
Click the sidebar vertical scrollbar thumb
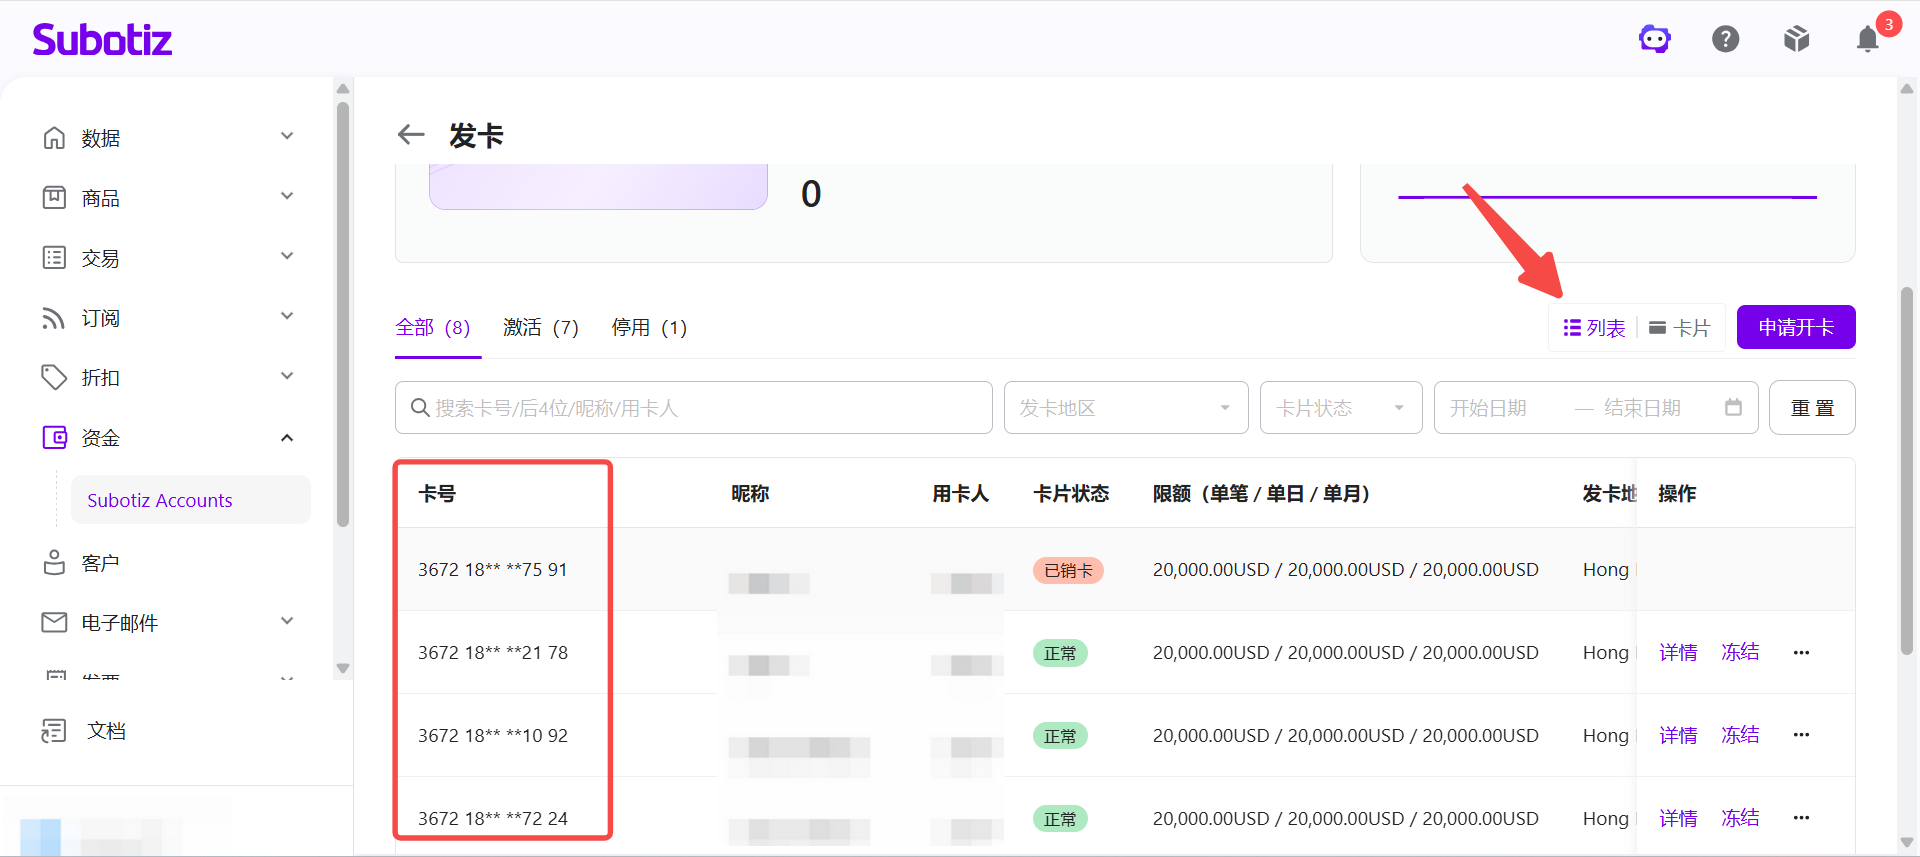[x=343, y=313]
